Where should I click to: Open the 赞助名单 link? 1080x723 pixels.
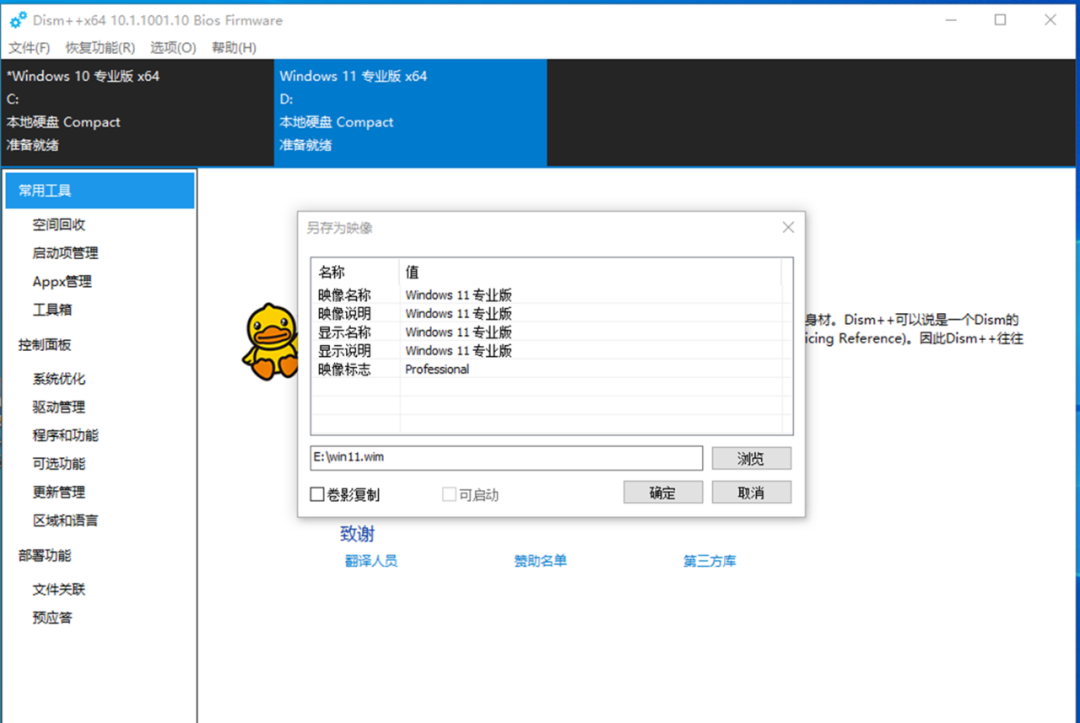pyautogui.click(x=541, y=561)
